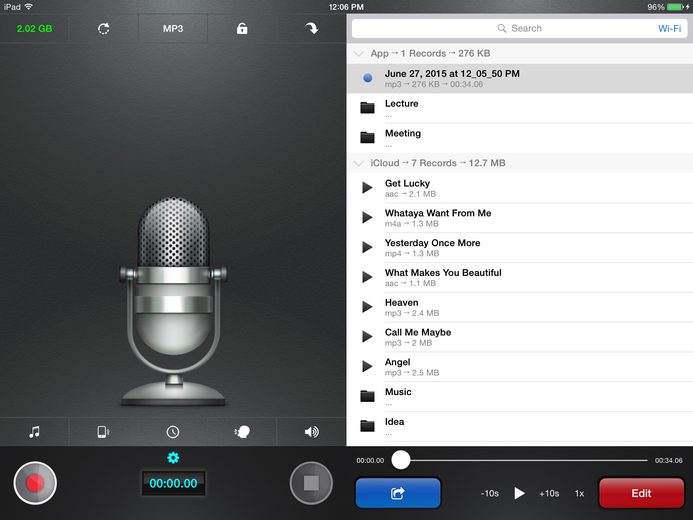The image size is (693, 520).
Task: Stop recording with the square stop button
Action: click(x=311, y=483)
